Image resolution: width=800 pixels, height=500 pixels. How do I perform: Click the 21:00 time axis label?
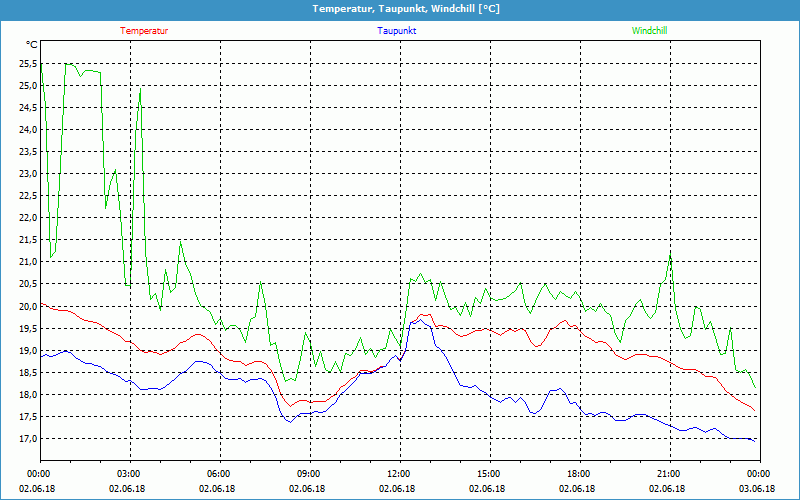[670, 474]
